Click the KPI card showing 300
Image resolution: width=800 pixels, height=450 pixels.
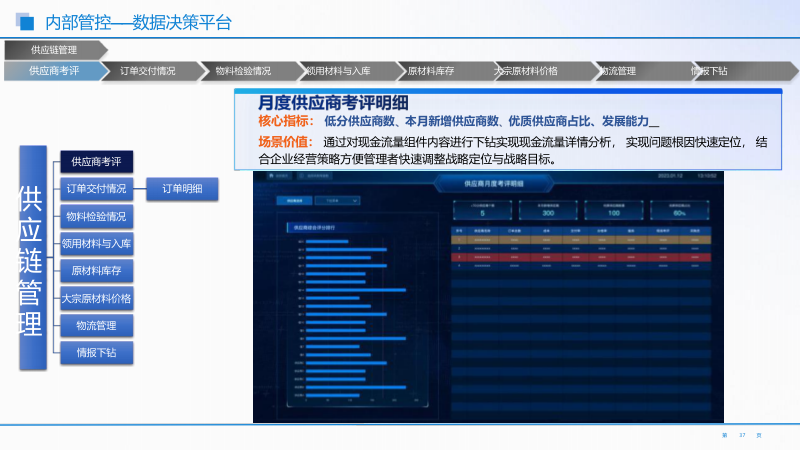point(548,209)
